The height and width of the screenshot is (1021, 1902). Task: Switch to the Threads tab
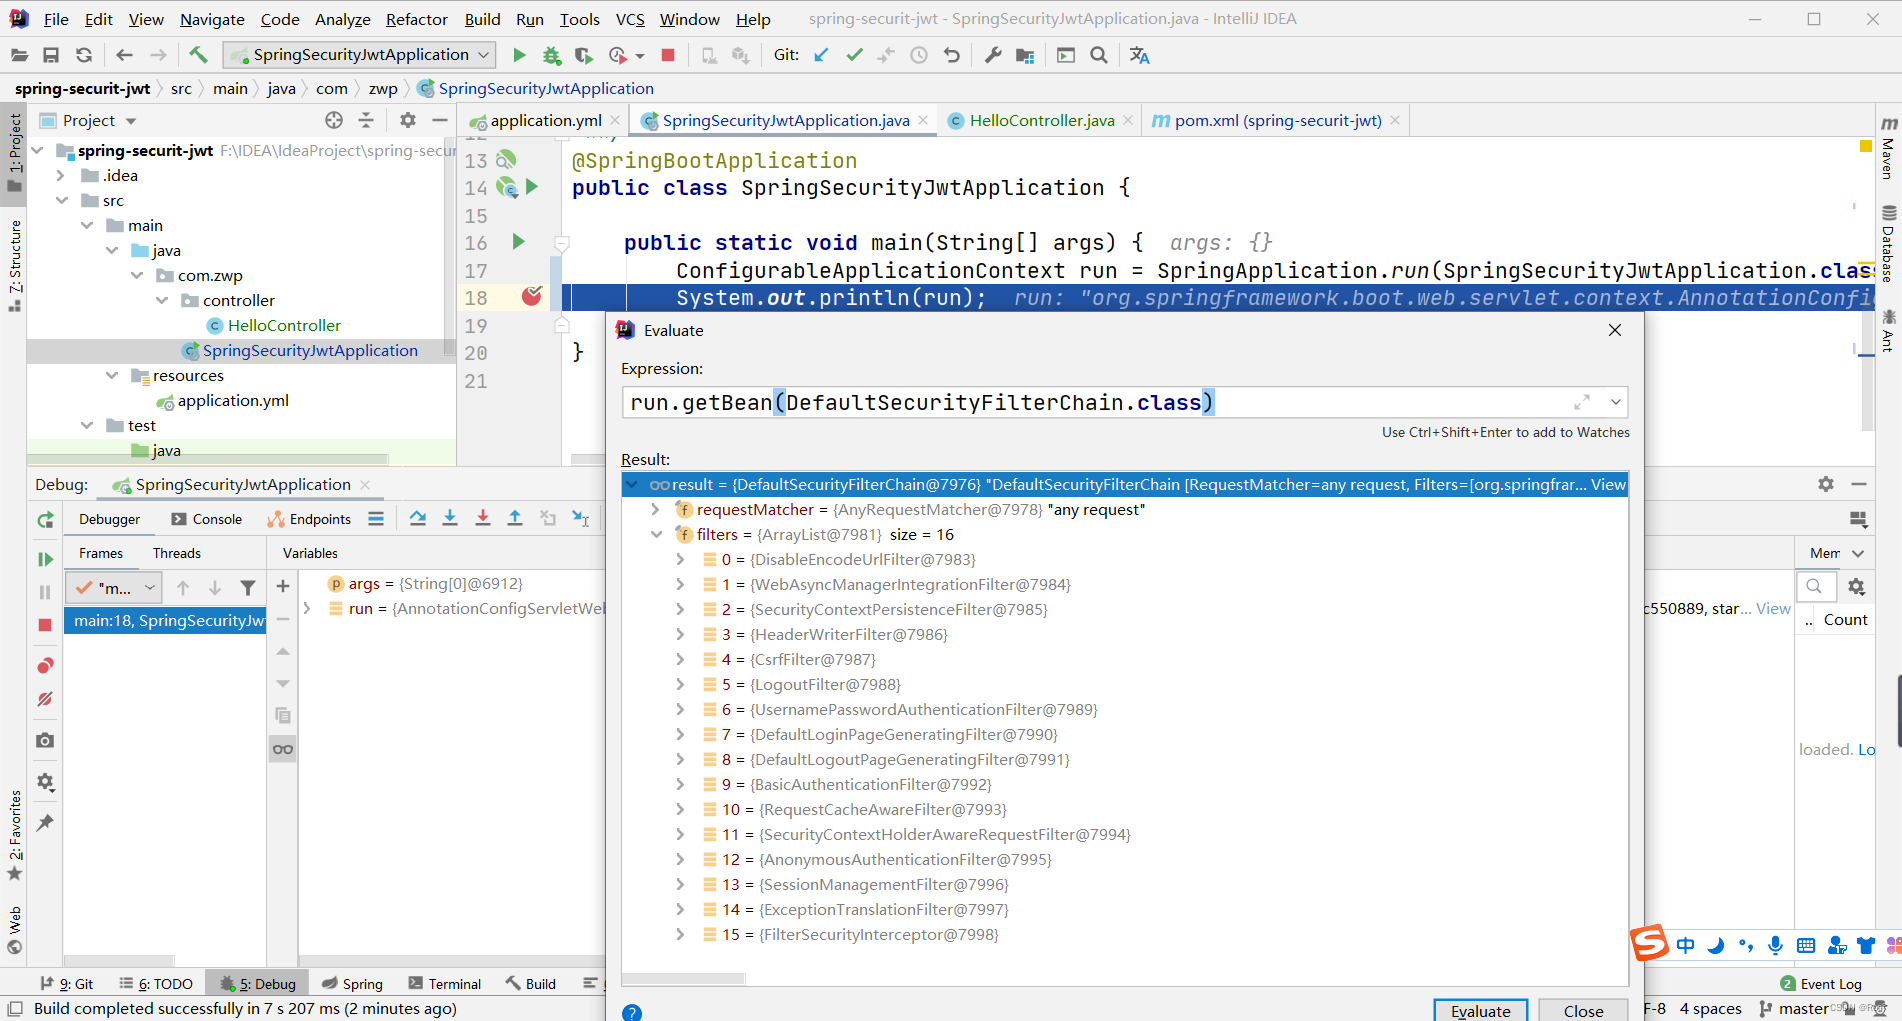click(177, 553)
